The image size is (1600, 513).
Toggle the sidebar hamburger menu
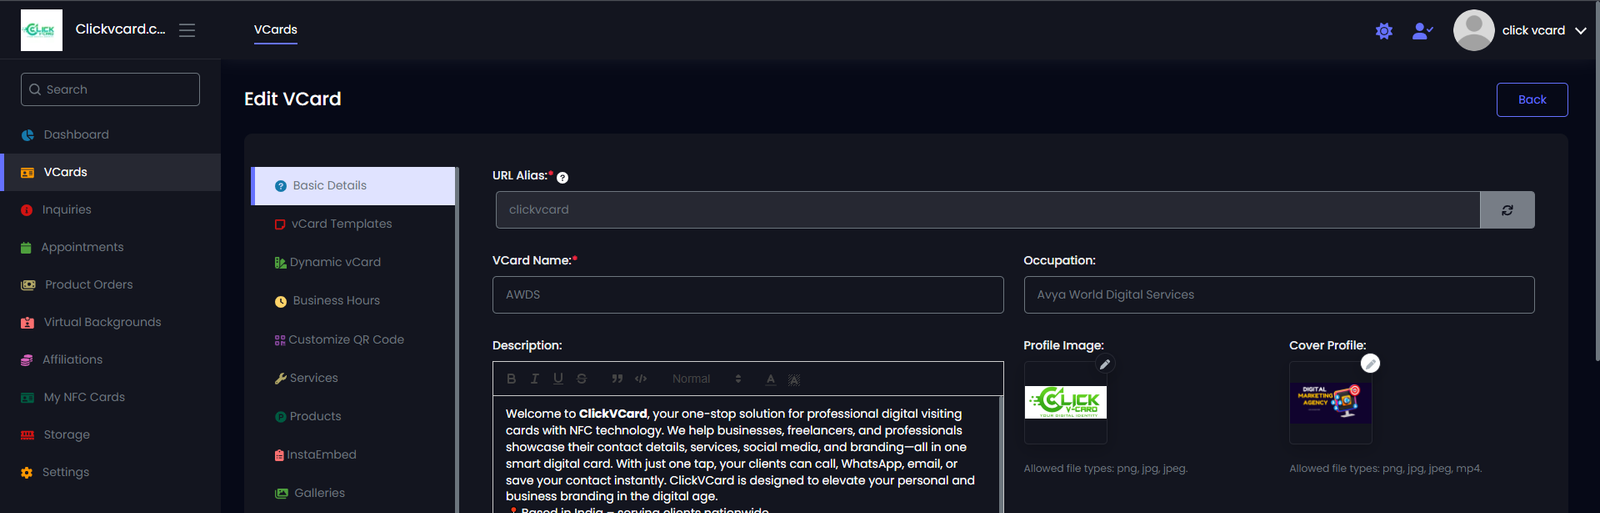pyautogui.click(x=187, y=30)
